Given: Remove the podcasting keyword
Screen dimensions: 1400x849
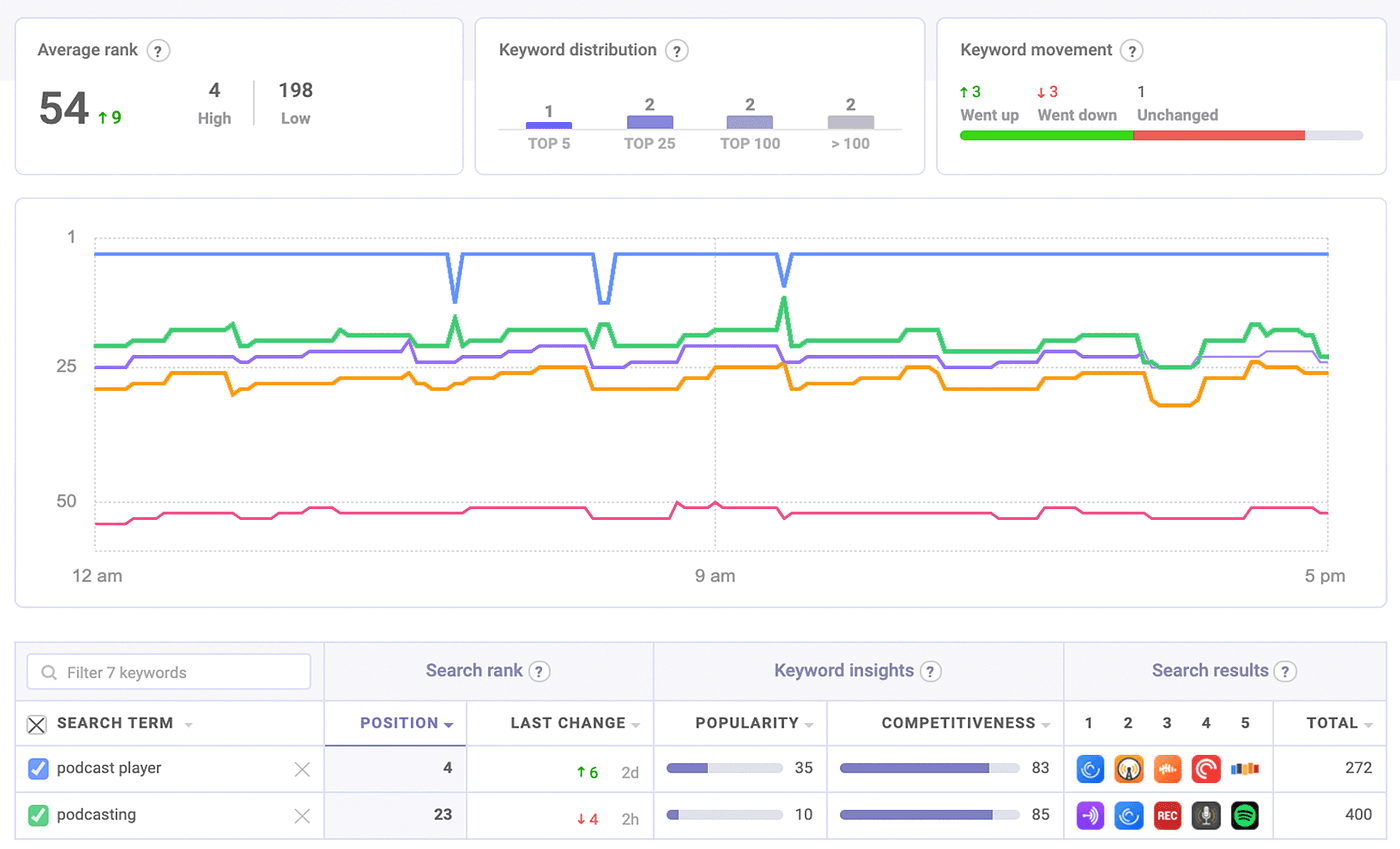Looking at the screenshot, I should [302, 815].
